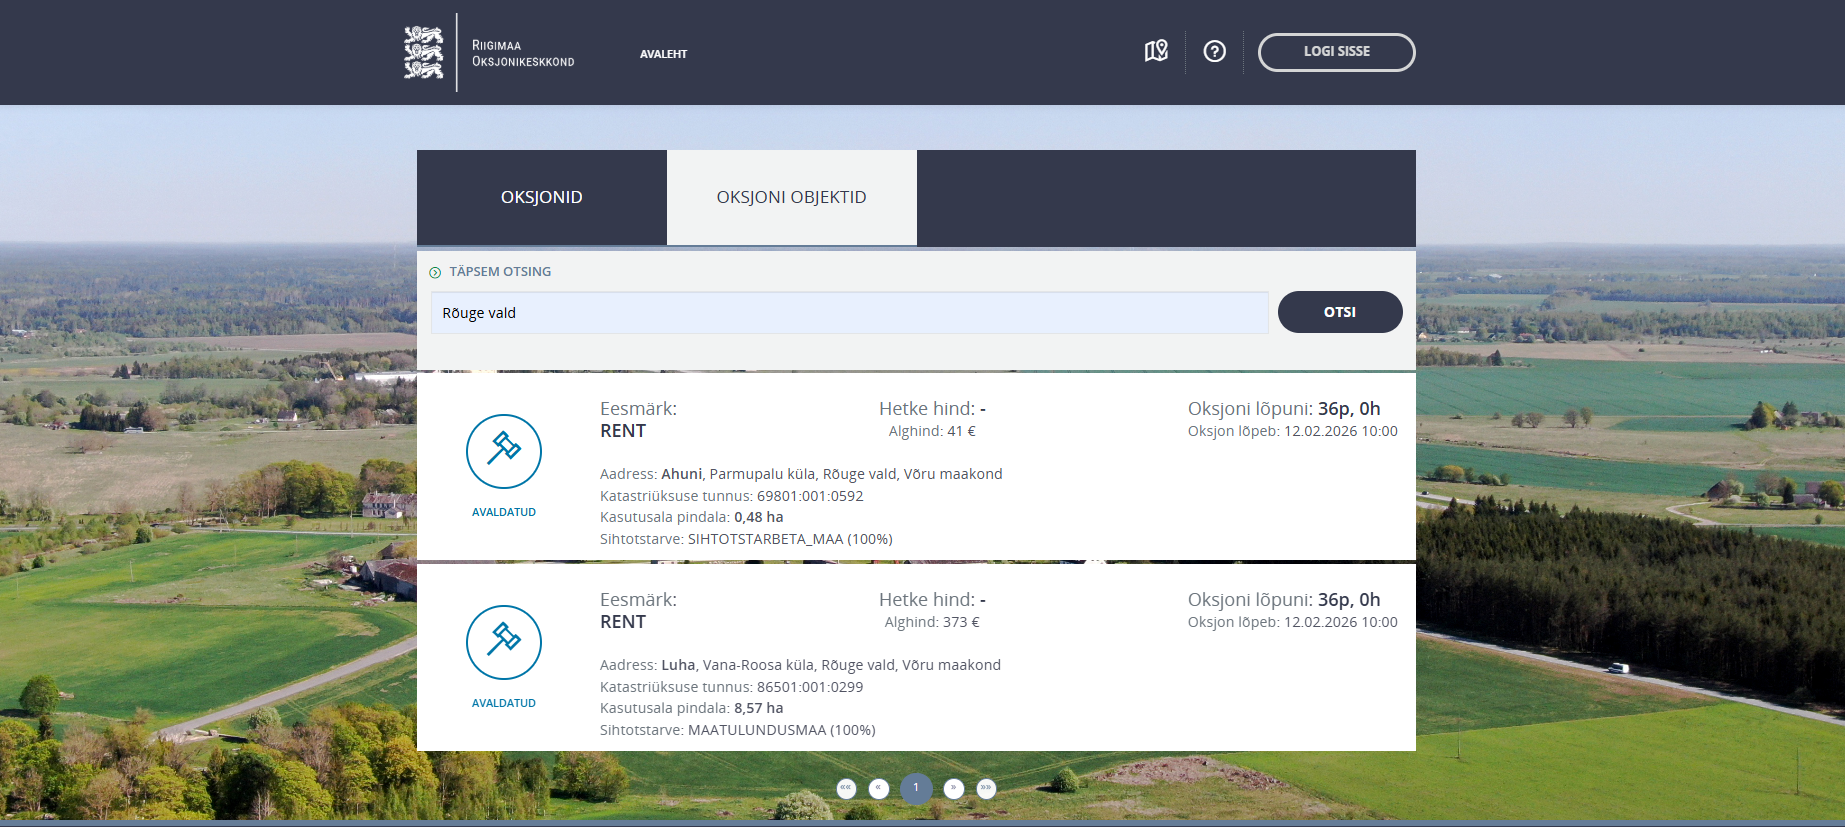Click the coat of arms logo
This screenshot has height=827, width=1845.
tap(423, 52)
